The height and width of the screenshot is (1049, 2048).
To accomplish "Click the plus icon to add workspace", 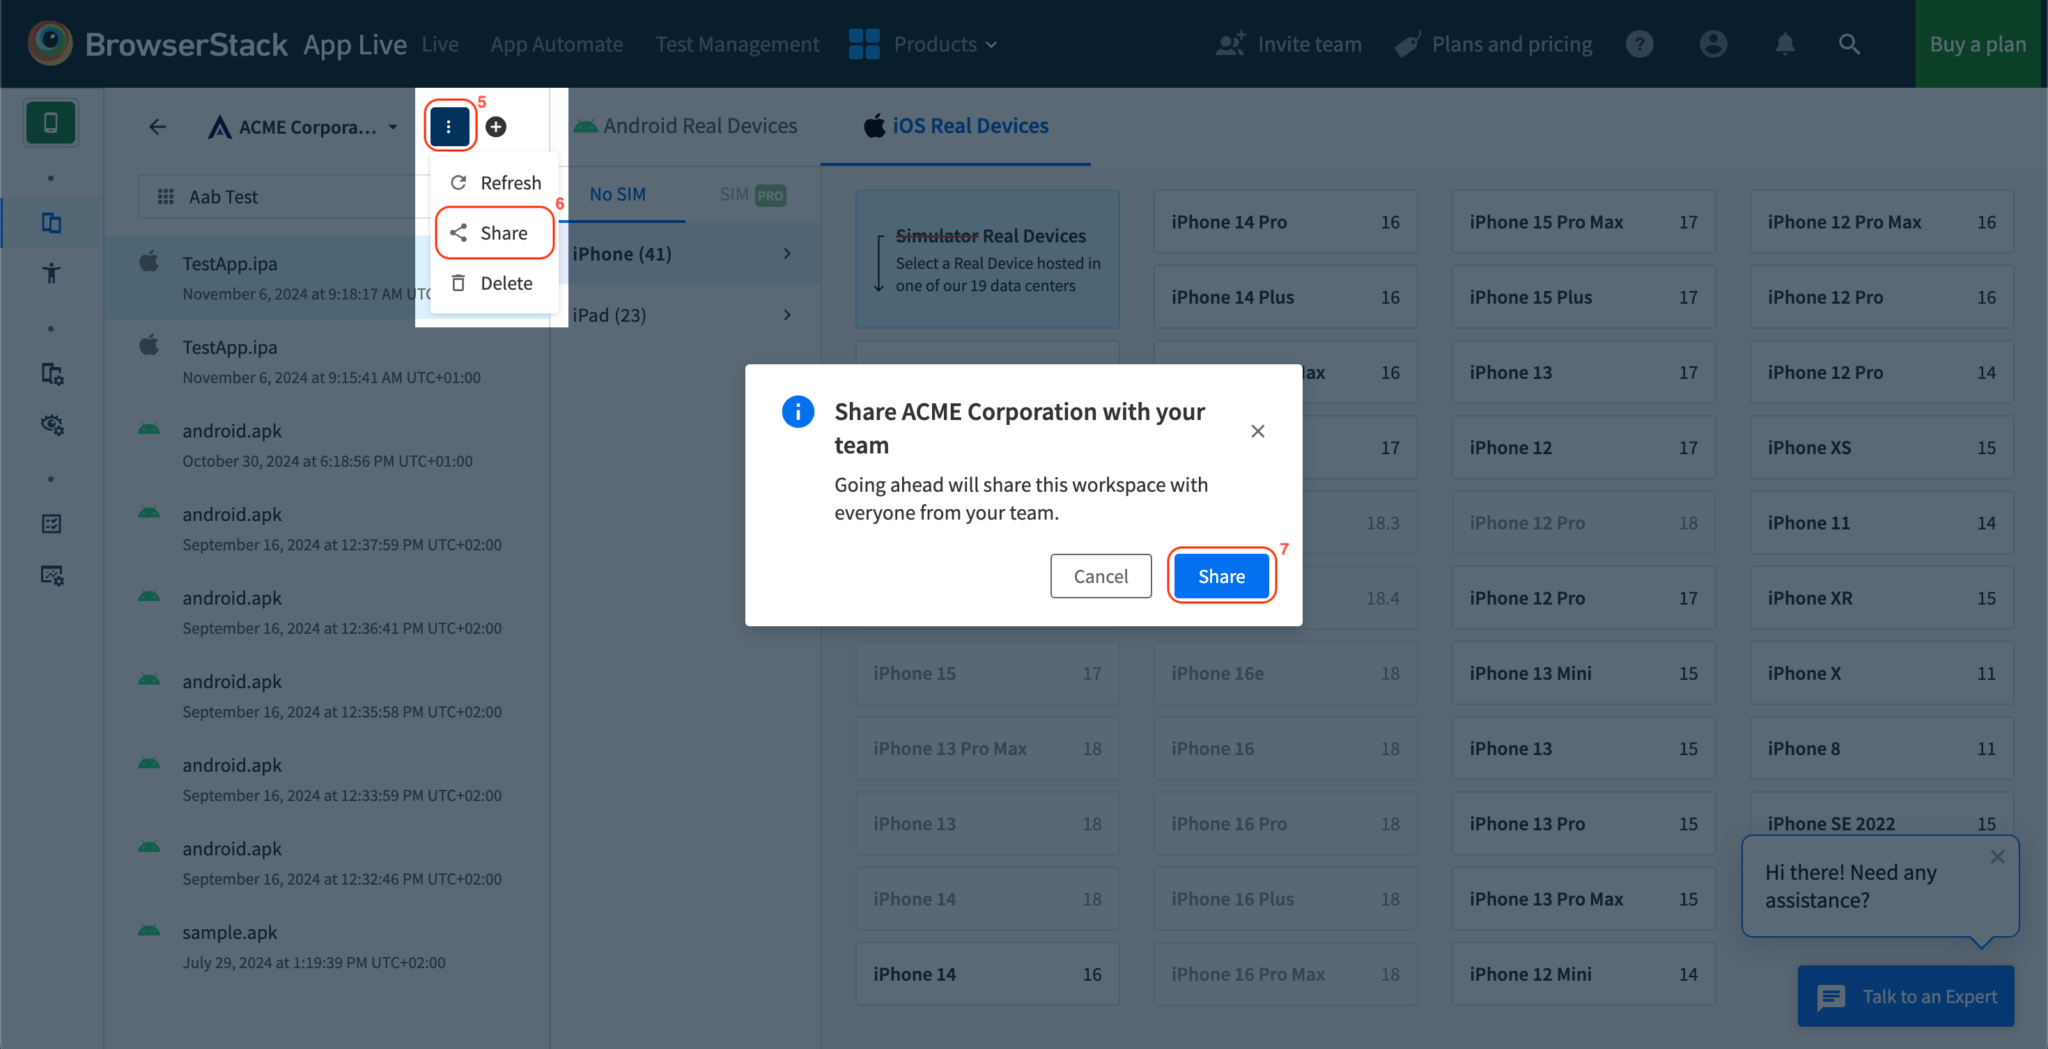I will [496, 126].
